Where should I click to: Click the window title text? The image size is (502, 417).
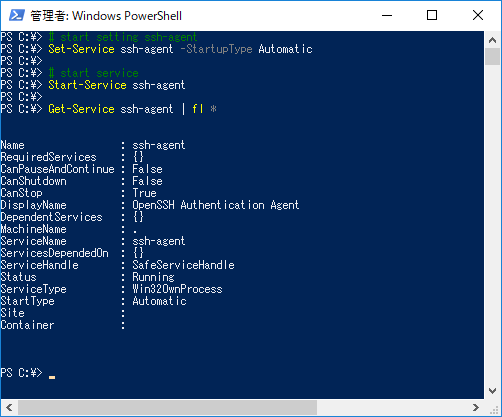pyautogui.click(x=106, y=16)
